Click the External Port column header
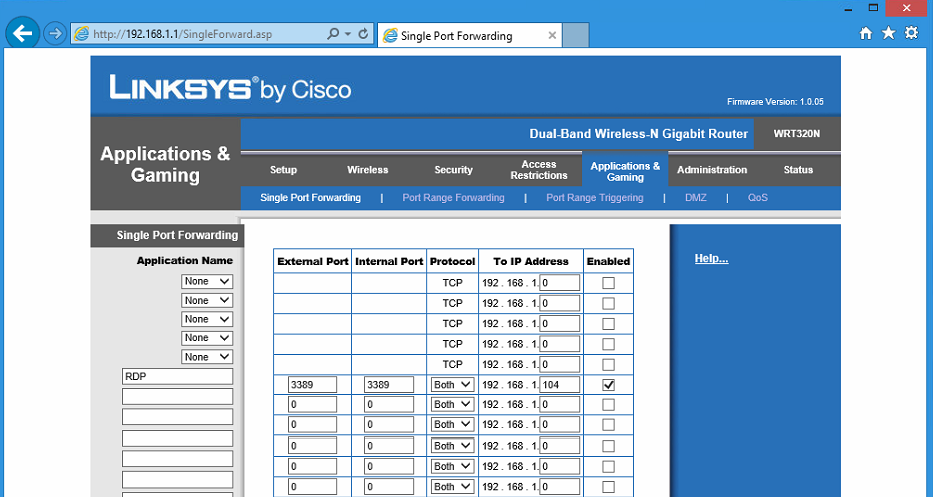 point(313,261)
